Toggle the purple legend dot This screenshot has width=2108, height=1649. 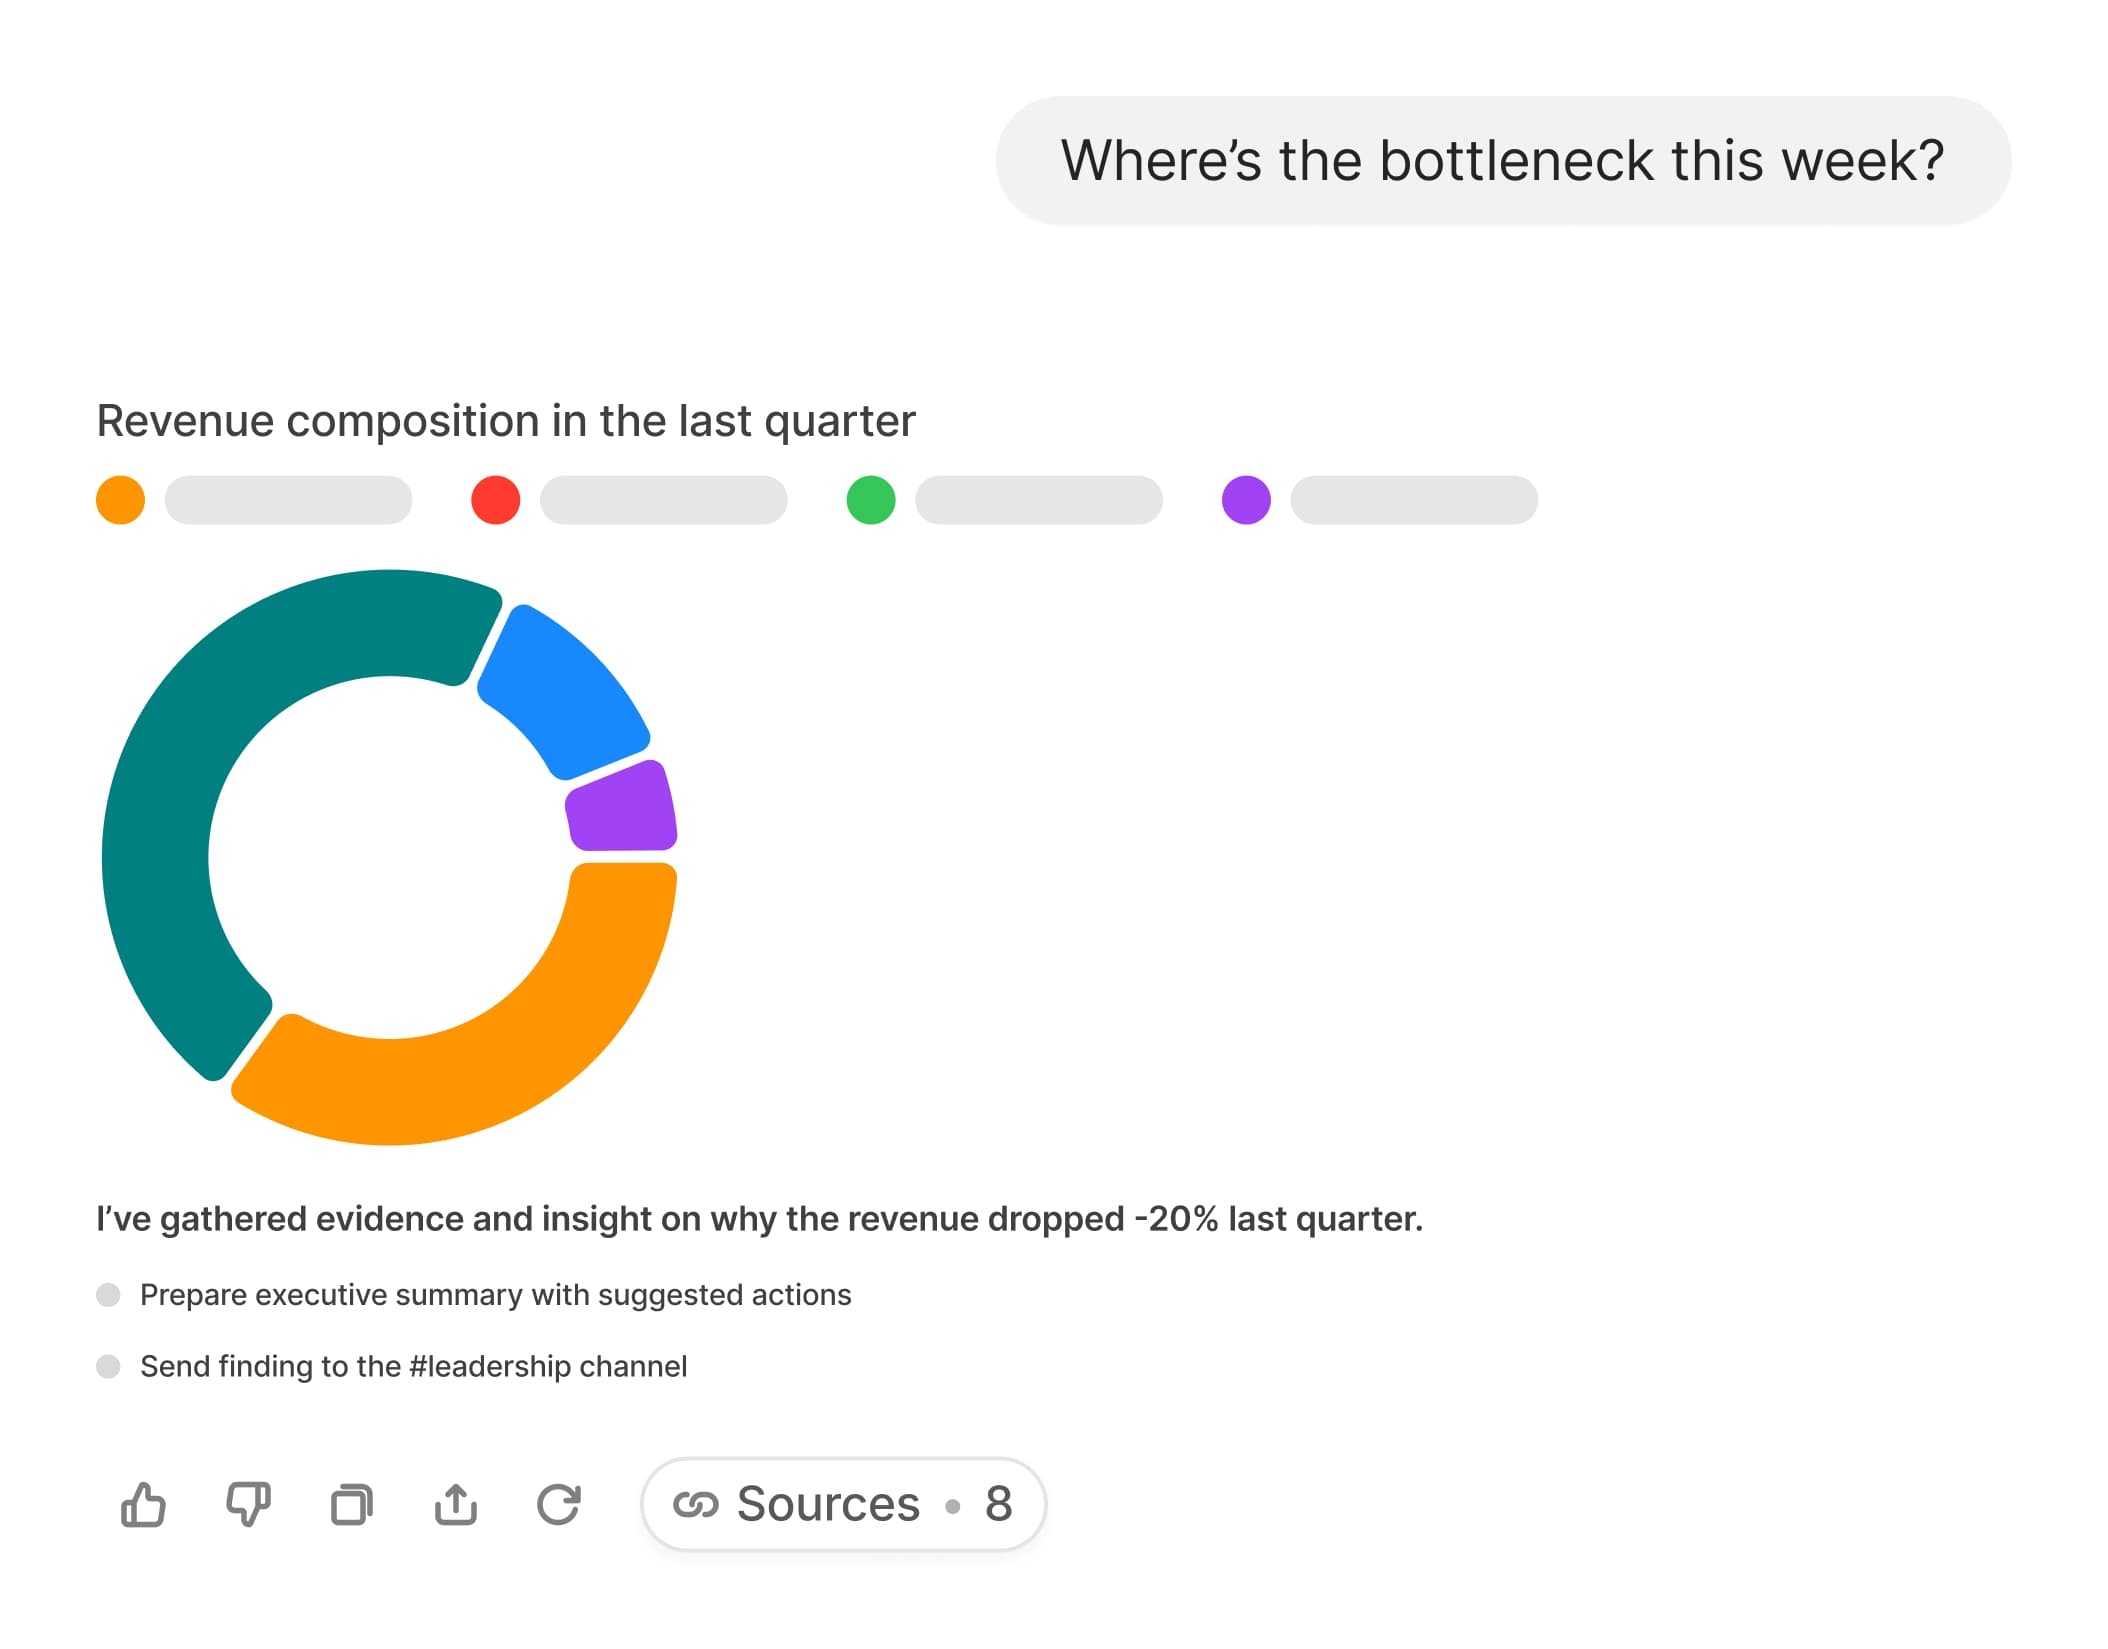coord(1246,500)
